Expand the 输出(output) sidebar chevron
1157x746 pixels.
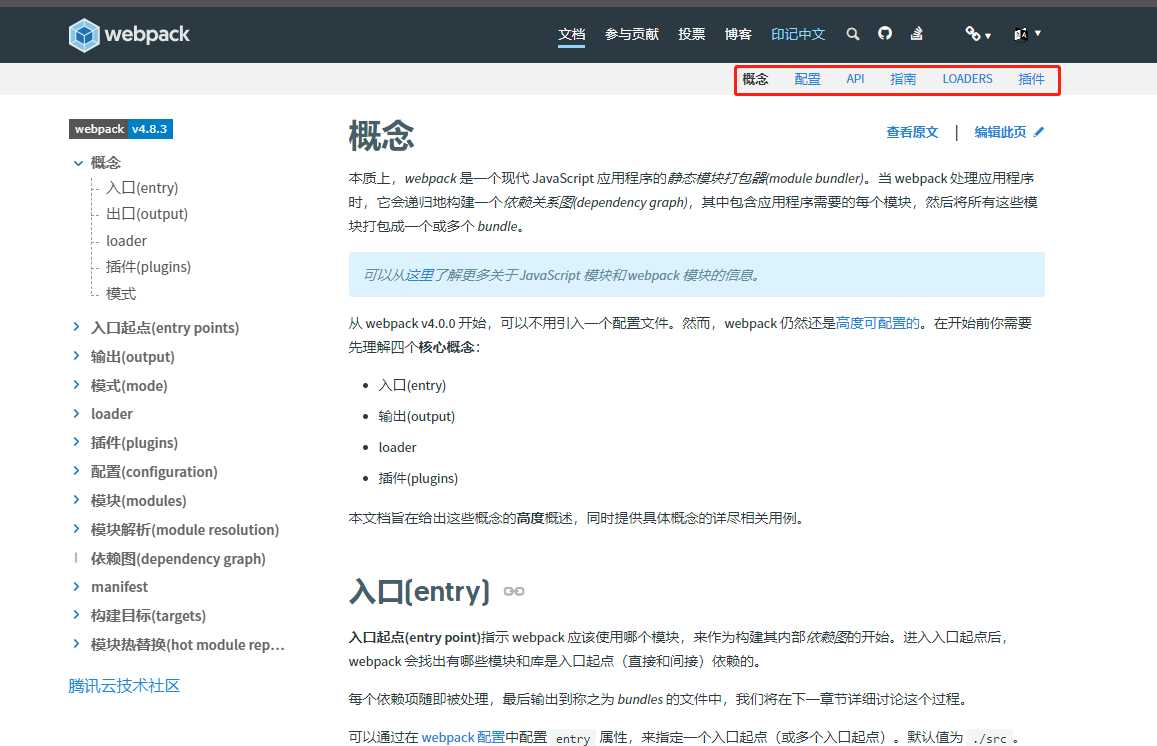(x=76, y=356)
